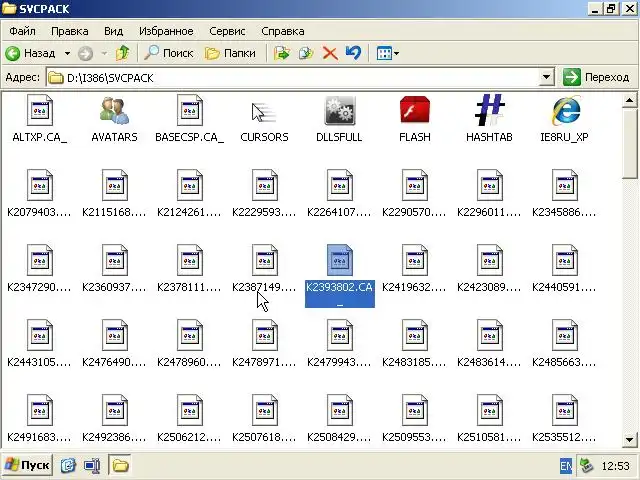The width and height of the screenshot is (640, 480).
Task: Open the Сервис menu
Action: pyautogui.click(x=227, y=31)
